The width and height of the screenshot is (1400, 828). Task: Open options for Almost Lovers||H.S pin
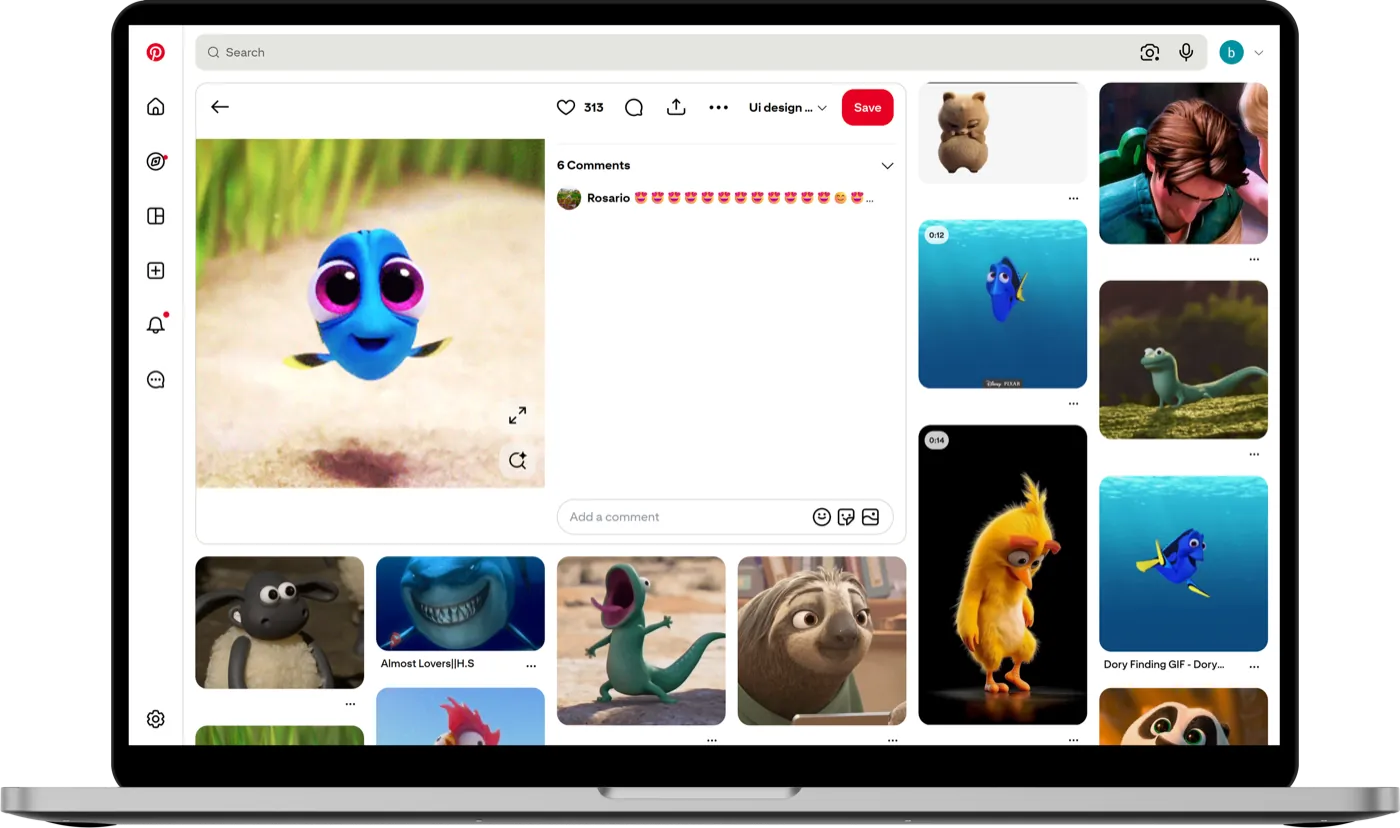coord(531,665)
